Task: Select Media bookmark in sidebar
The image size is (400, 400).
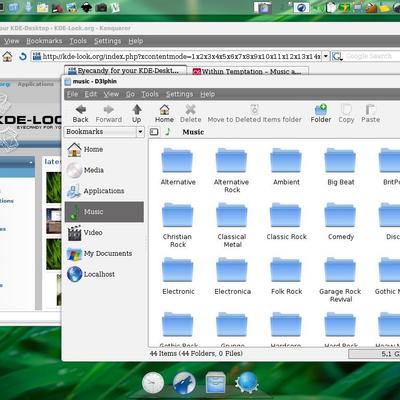Action: pyautogui.click(x=104, y=170)
